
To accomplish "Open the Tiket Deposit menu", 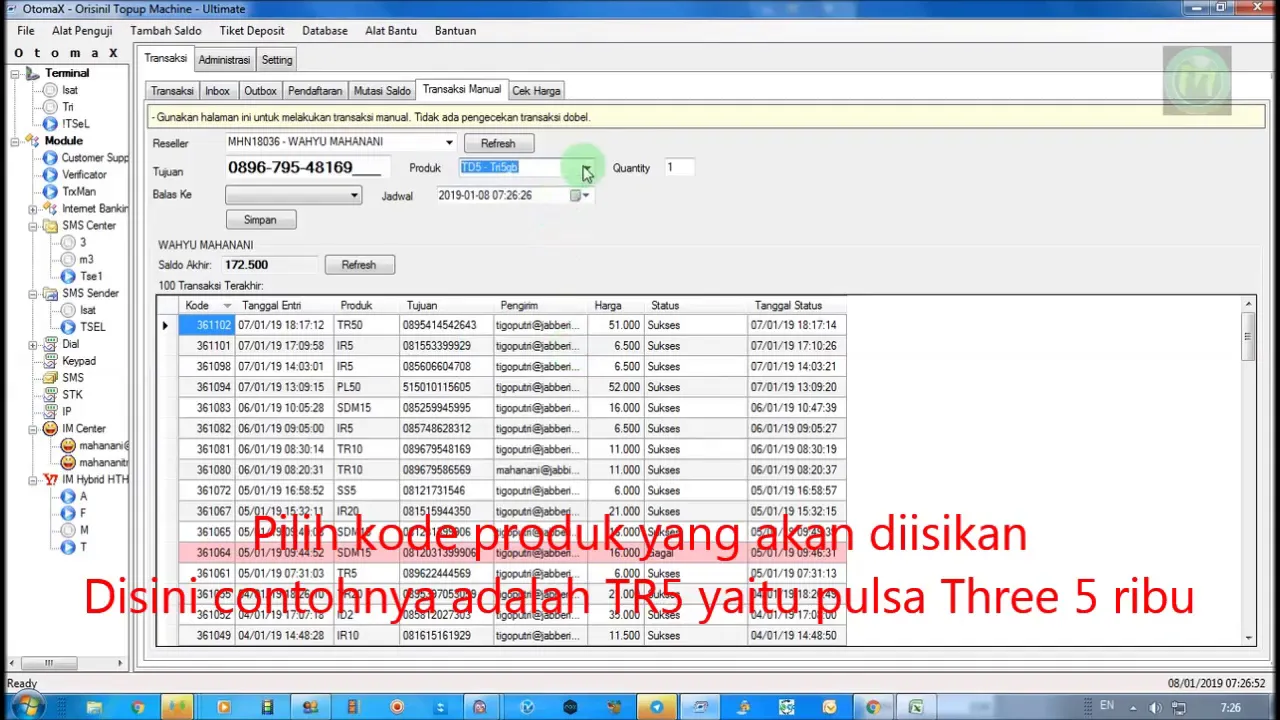I will pos(252,31).
